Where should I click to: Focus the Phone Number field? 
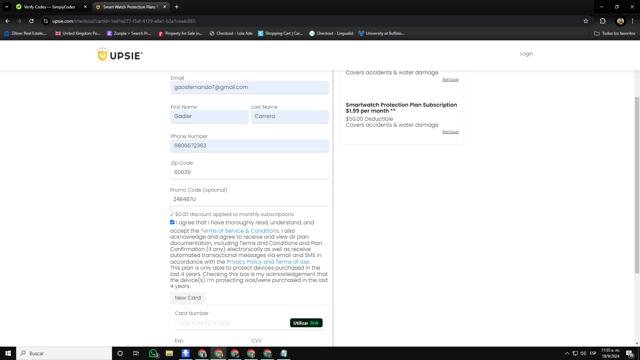coord(249,146)
